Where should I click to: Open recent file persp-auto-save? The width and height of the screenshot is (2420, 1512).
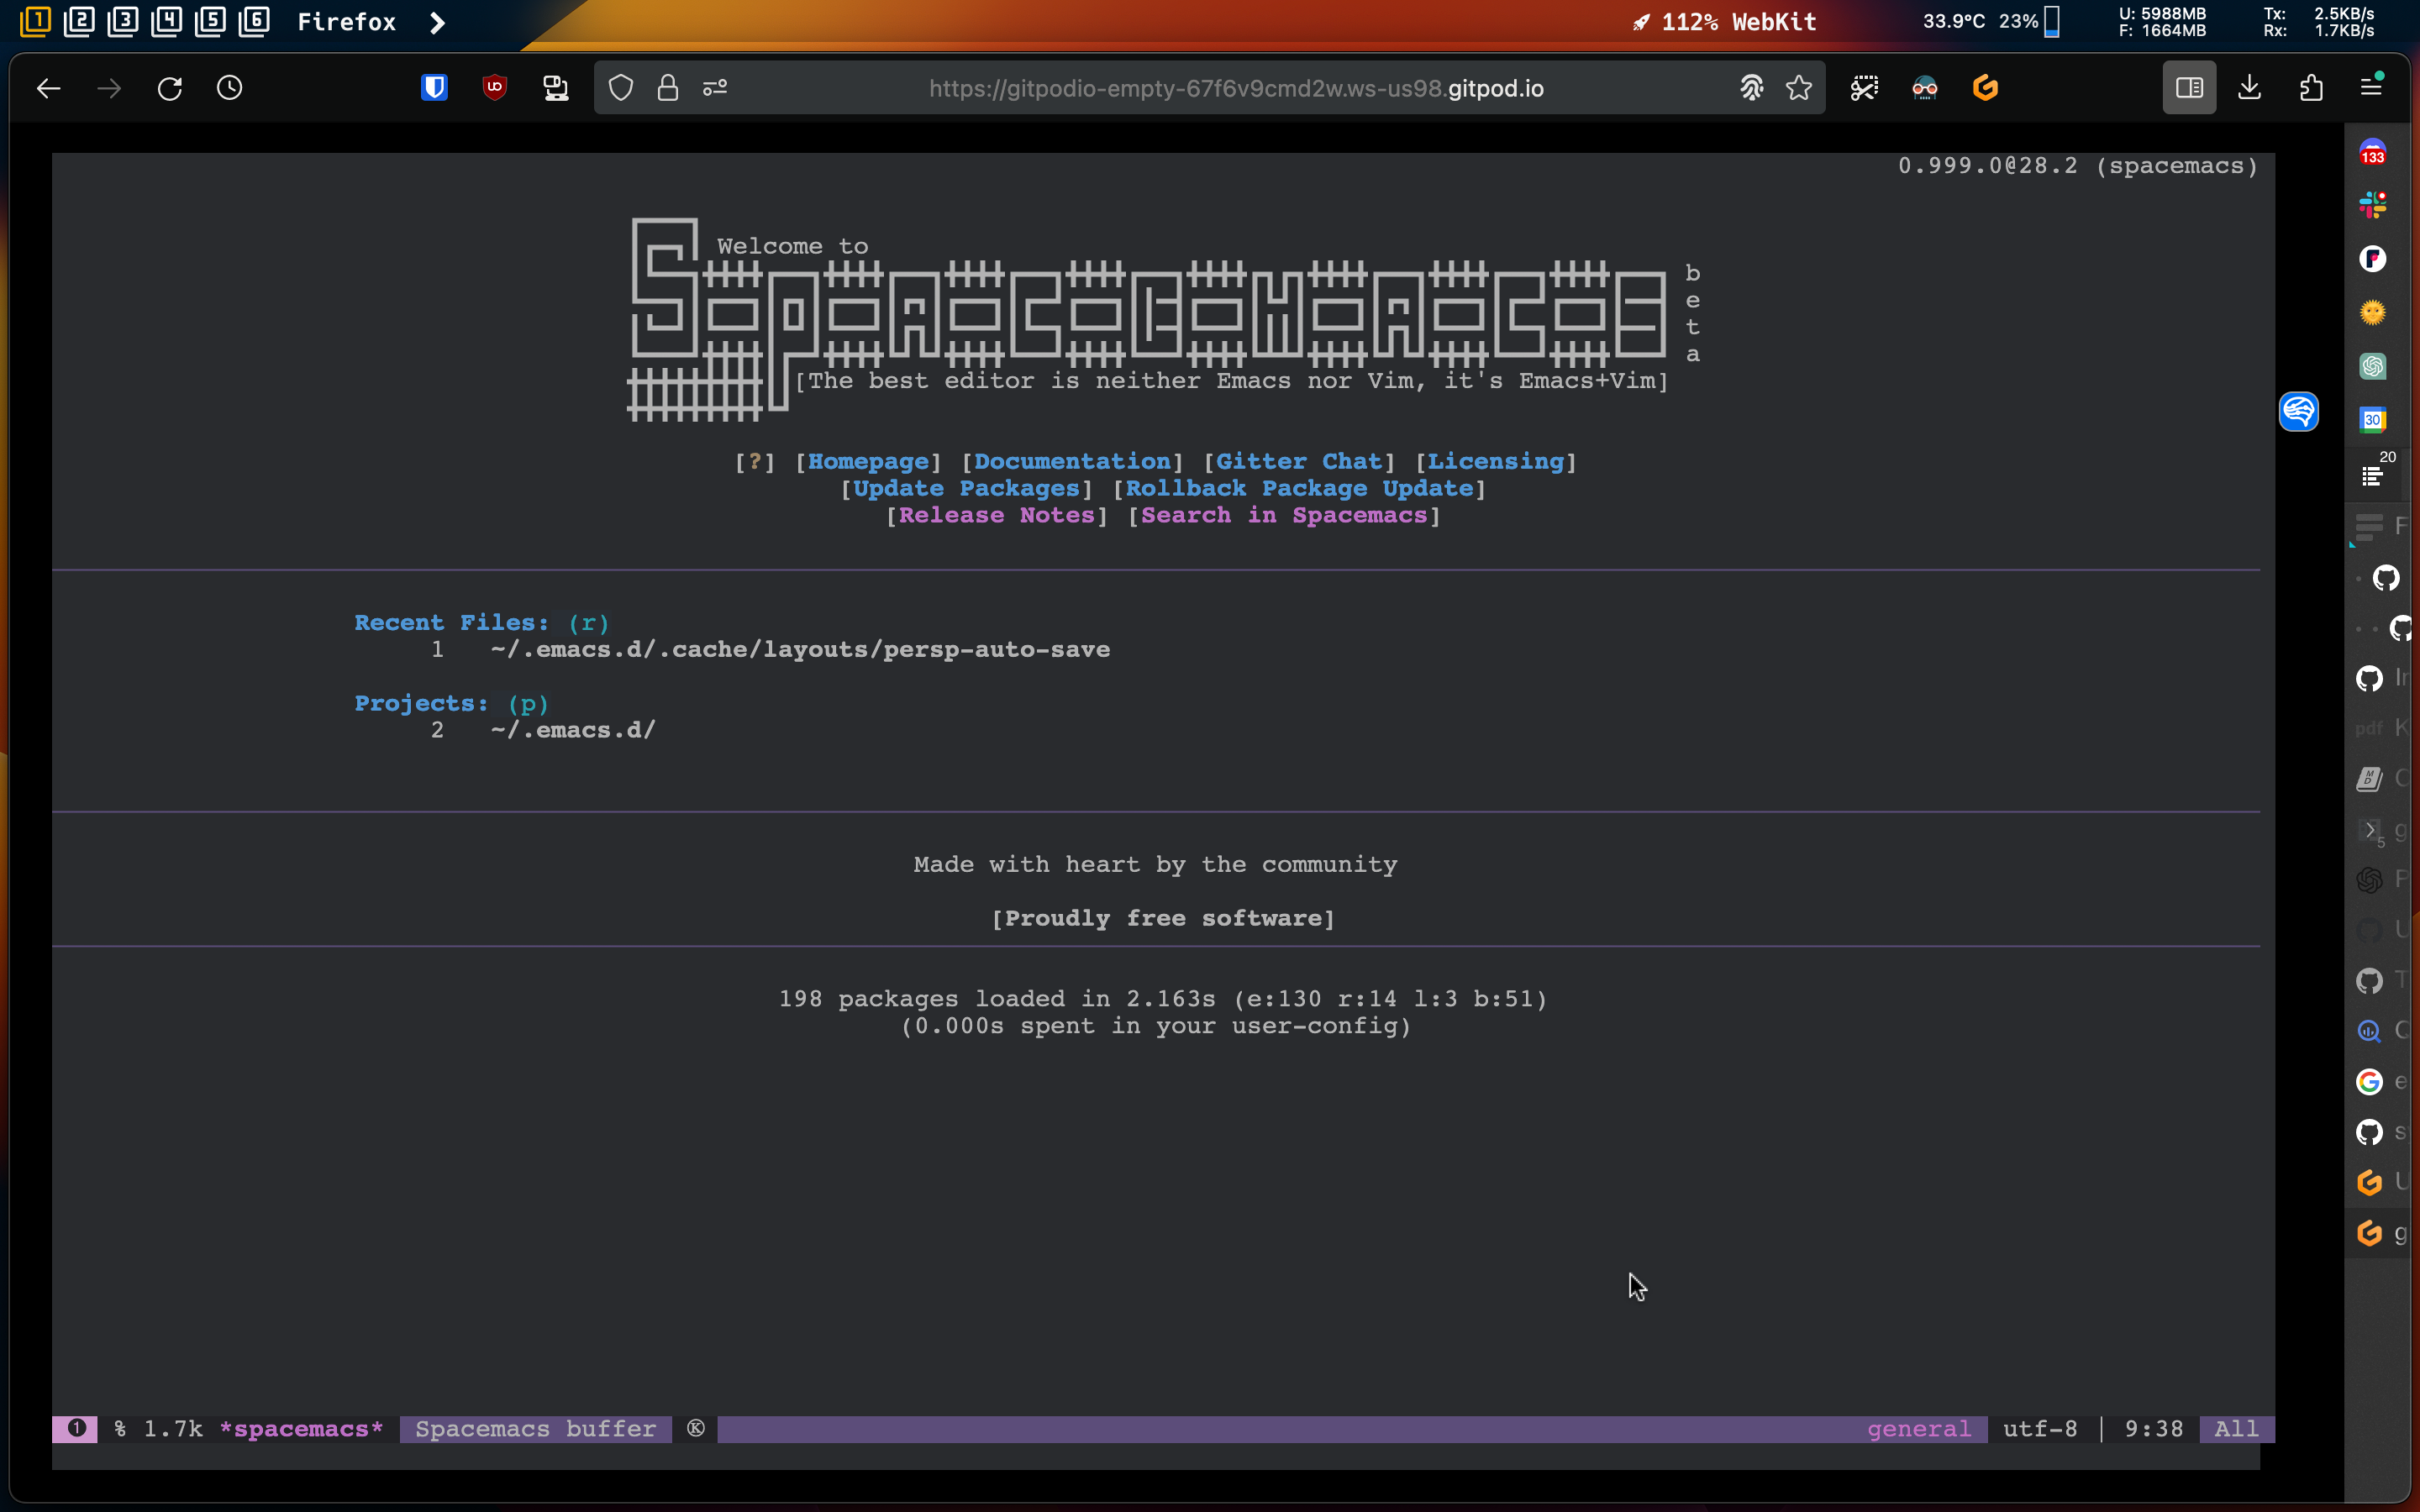(x=800, y=649)
